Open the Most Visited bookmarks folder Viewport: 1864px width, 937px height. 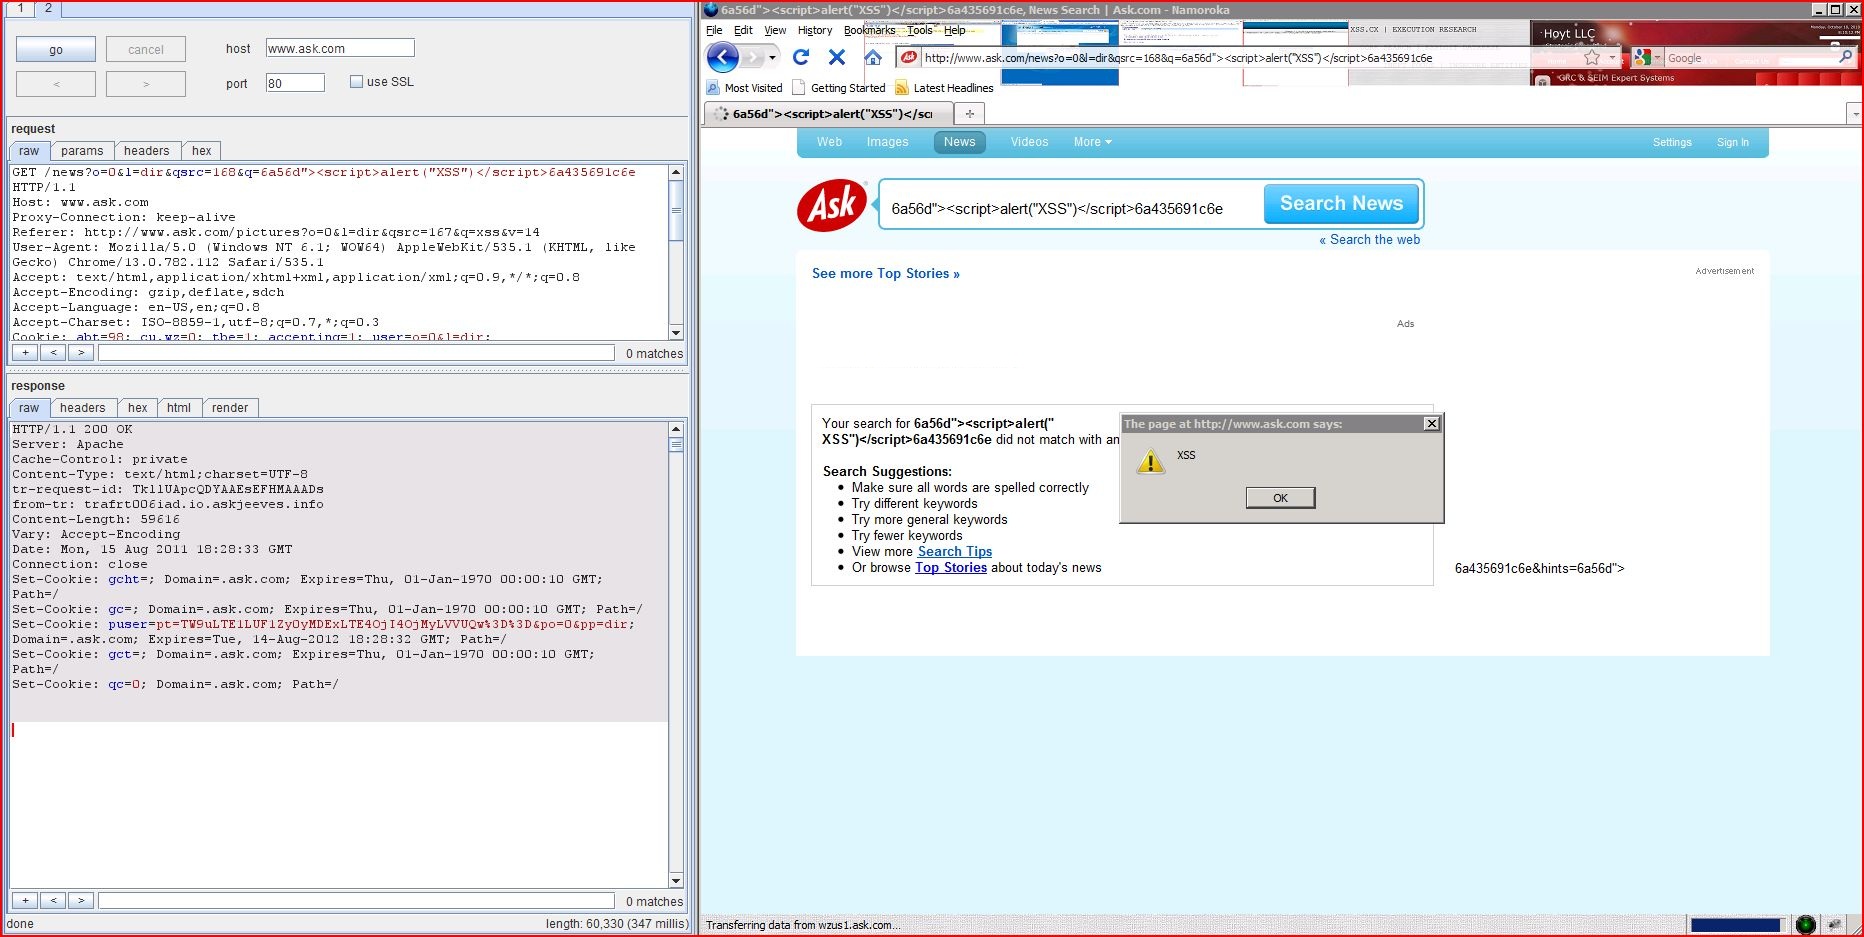pos(745,88)
